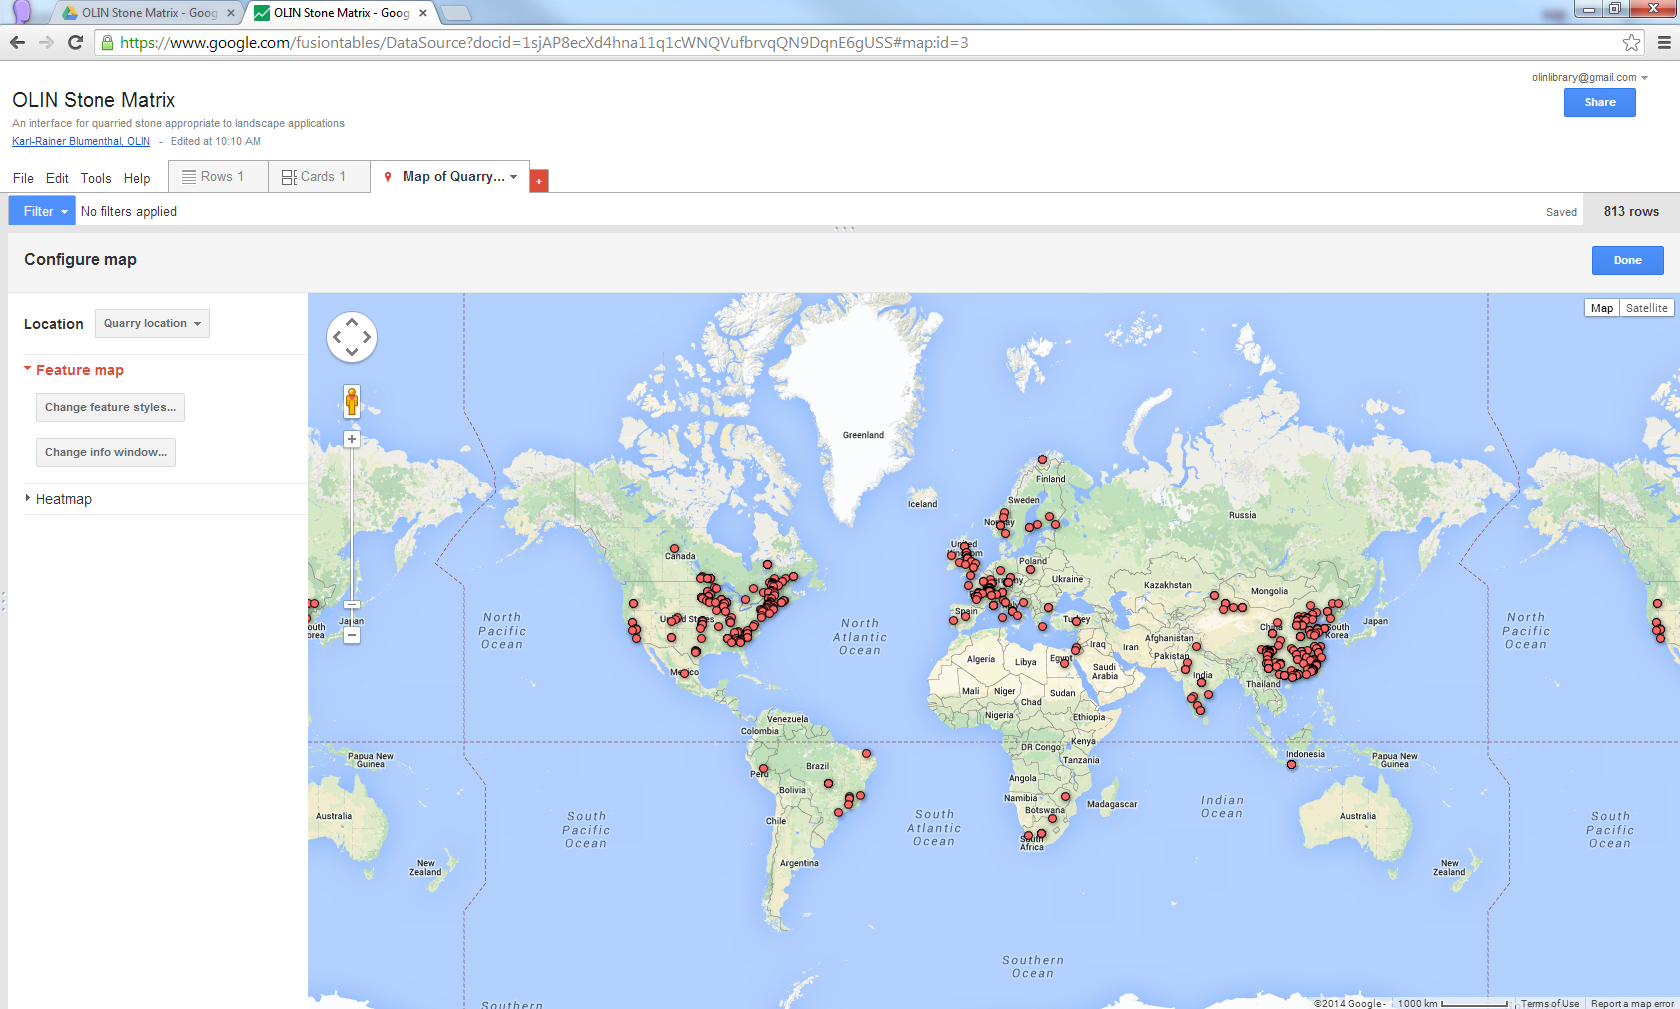This screenshot has height=1009, width=1680.
Task: Click the Rows 1 tab grid icon
Action: coord(189,177)
